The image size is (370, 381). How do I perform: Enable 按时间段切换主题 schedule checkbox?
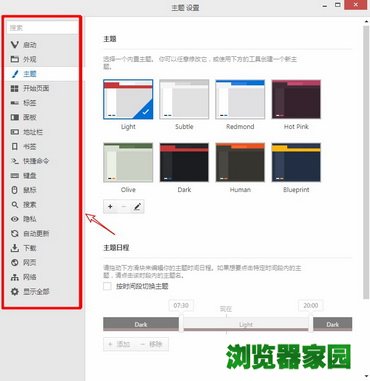107,286
